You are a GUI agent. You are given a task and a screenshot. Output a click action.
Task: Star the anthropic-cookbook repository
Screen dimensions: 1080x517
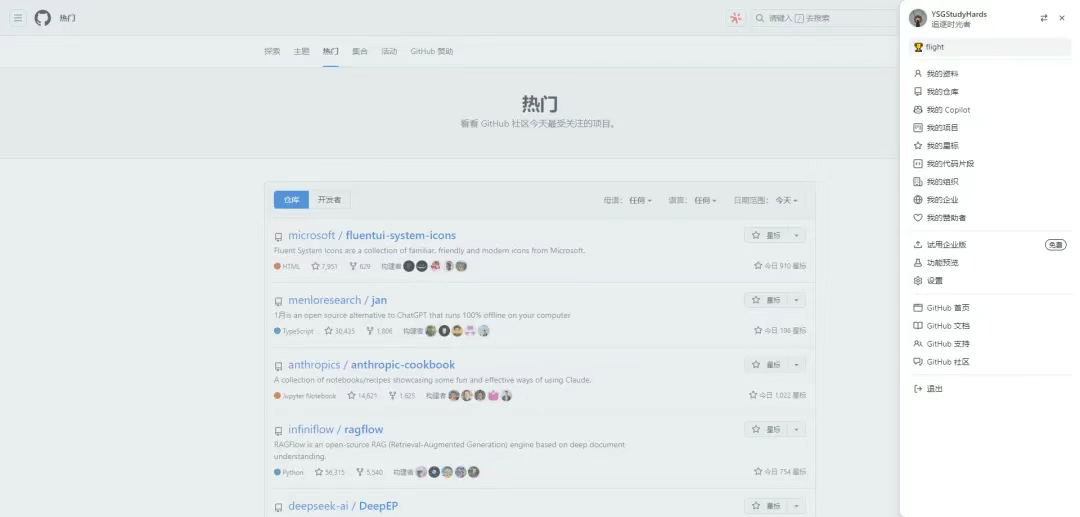(x=765, y=365)
